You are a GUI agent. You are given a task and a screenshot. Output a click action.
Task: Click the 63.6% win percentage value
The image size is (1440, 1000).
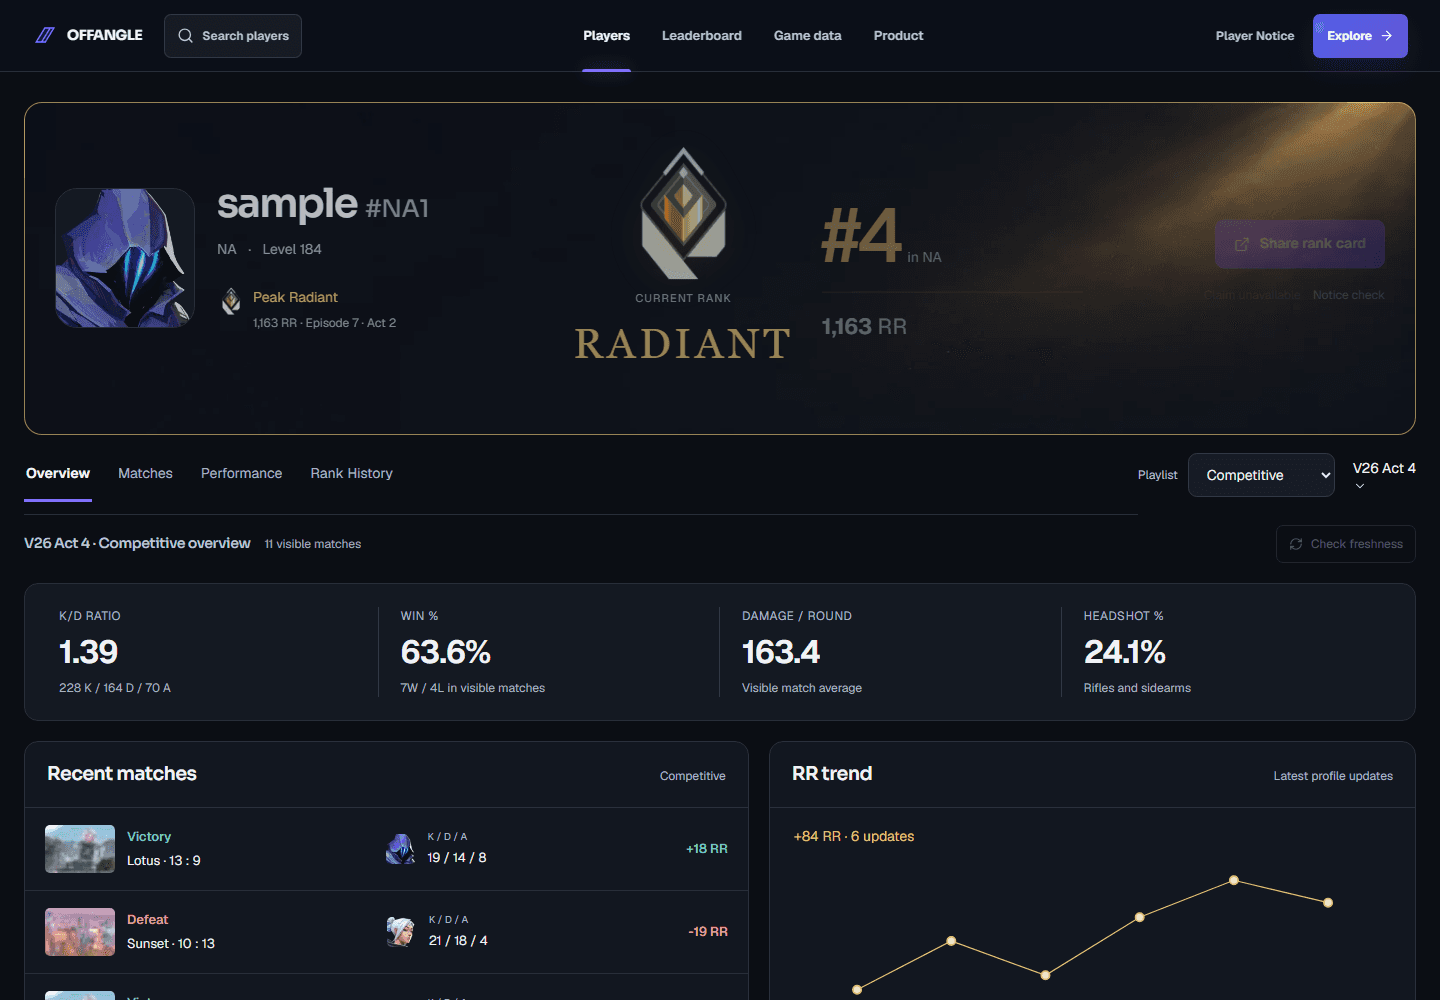(446, 652)
